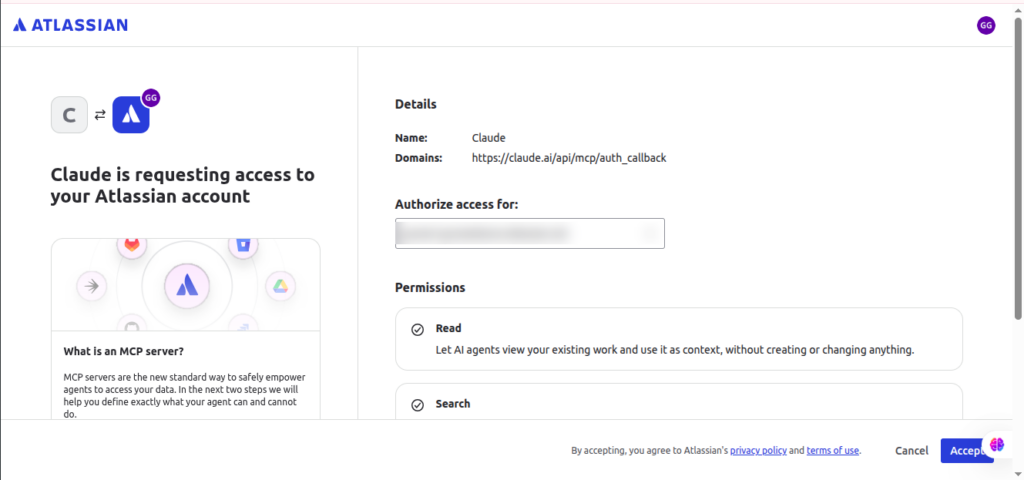The image size is (1024, 480).
Task: Click the Cancel button
Action: point(912,451)
